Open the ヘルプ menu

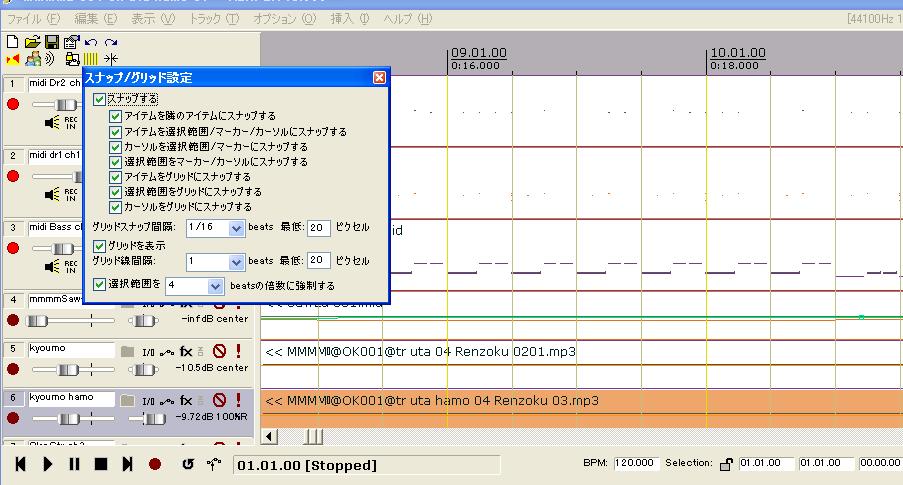tap(408, 19)
